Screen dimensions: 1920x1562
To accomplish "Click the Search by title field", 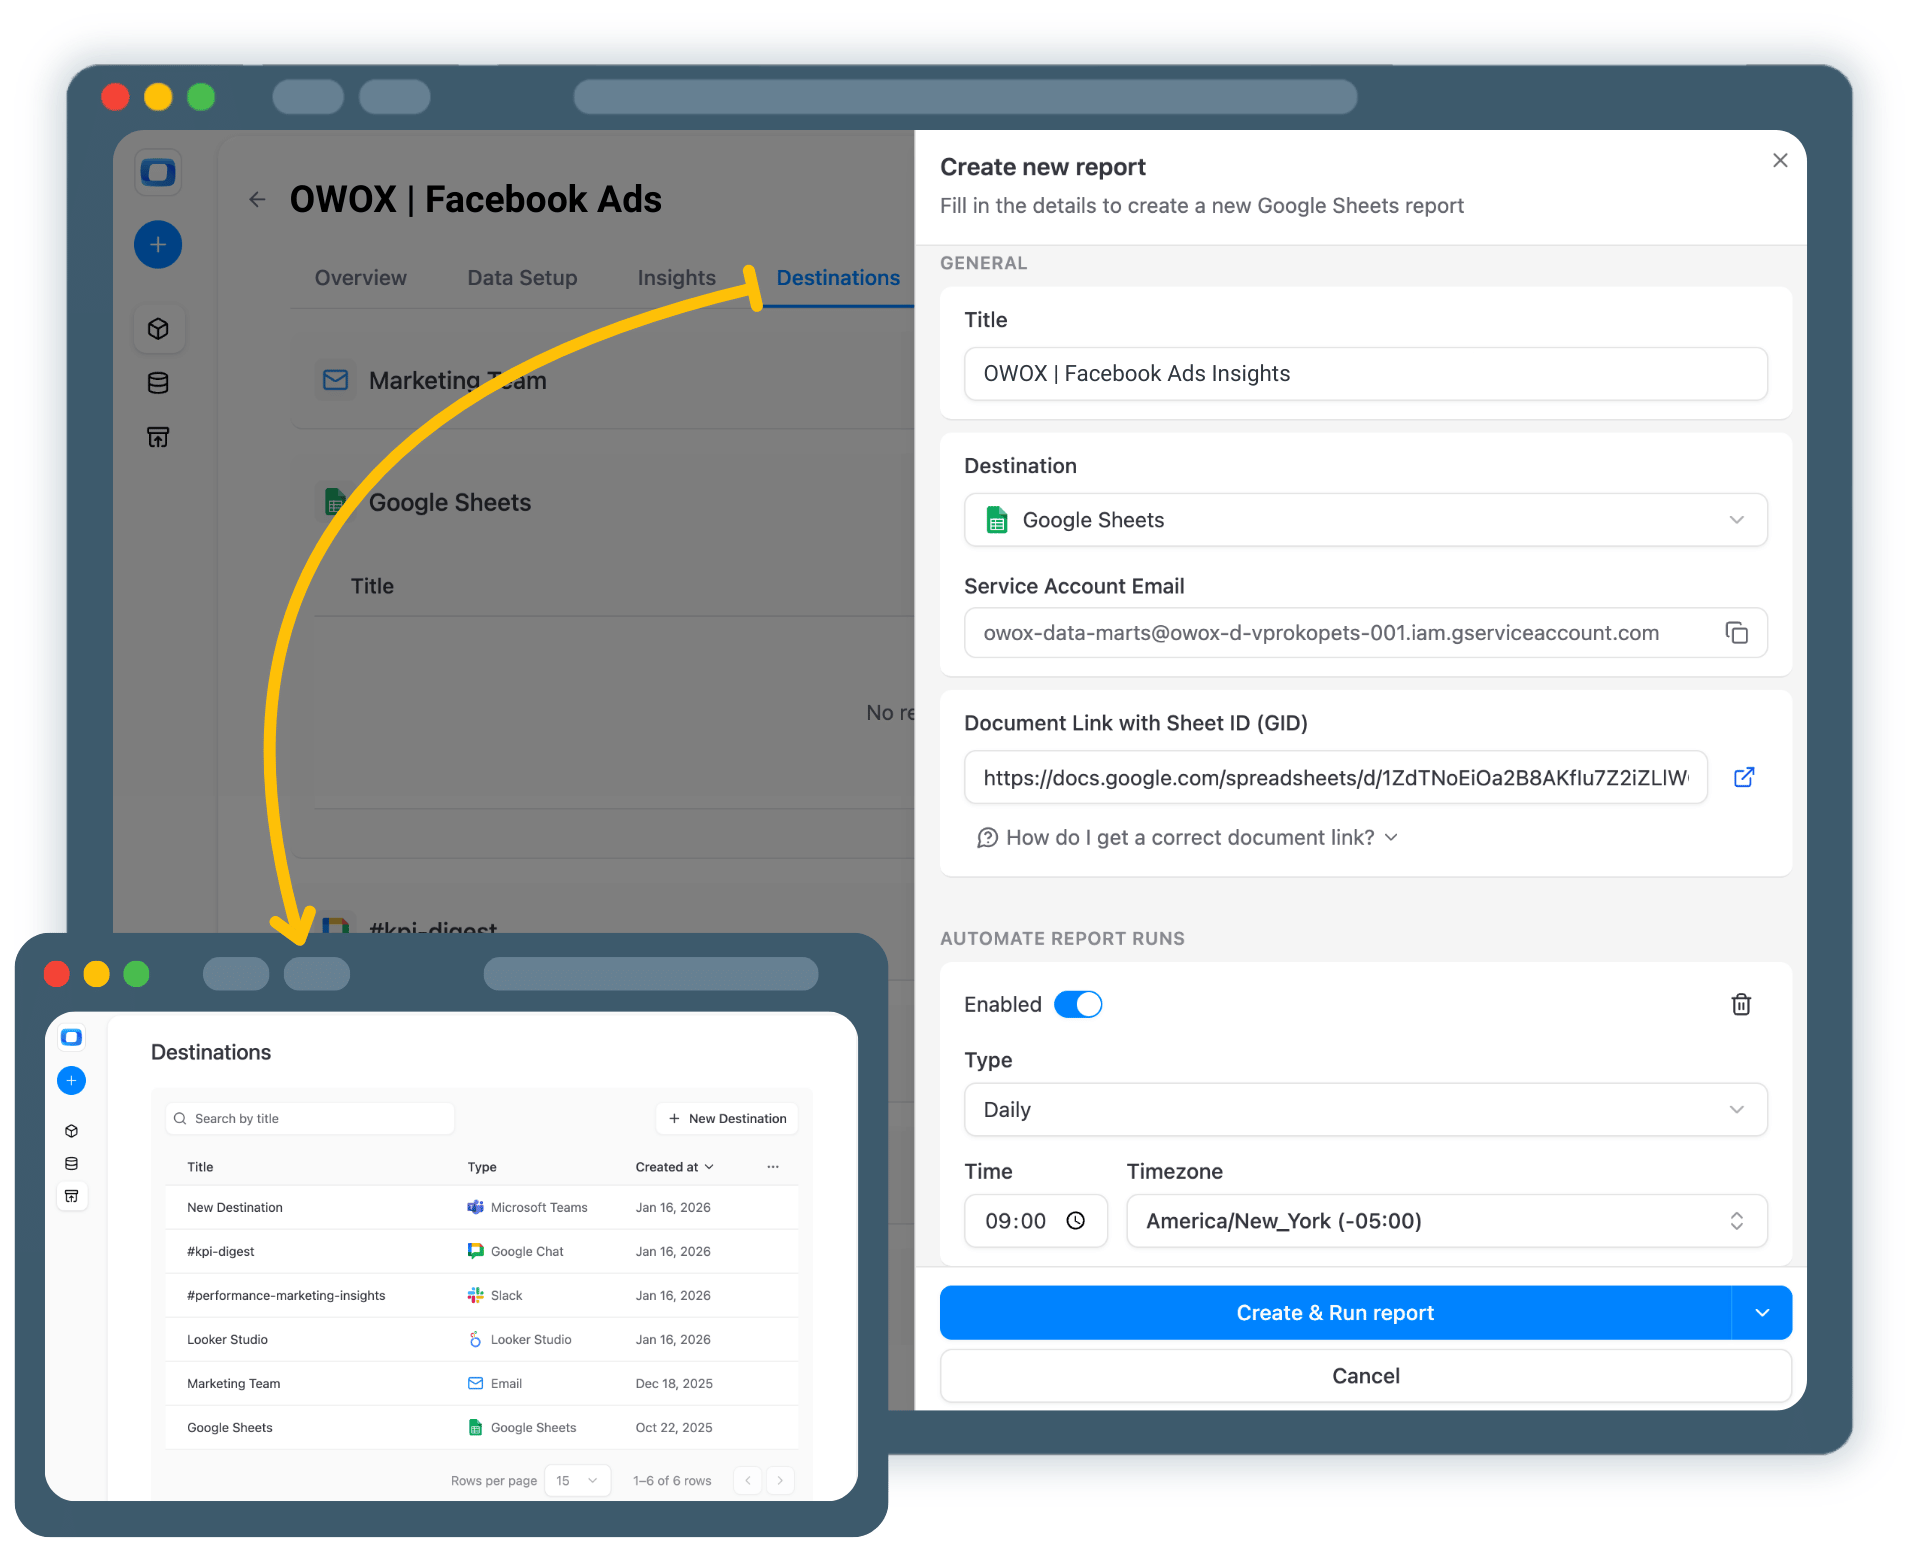I will [x=309, y=1118].
